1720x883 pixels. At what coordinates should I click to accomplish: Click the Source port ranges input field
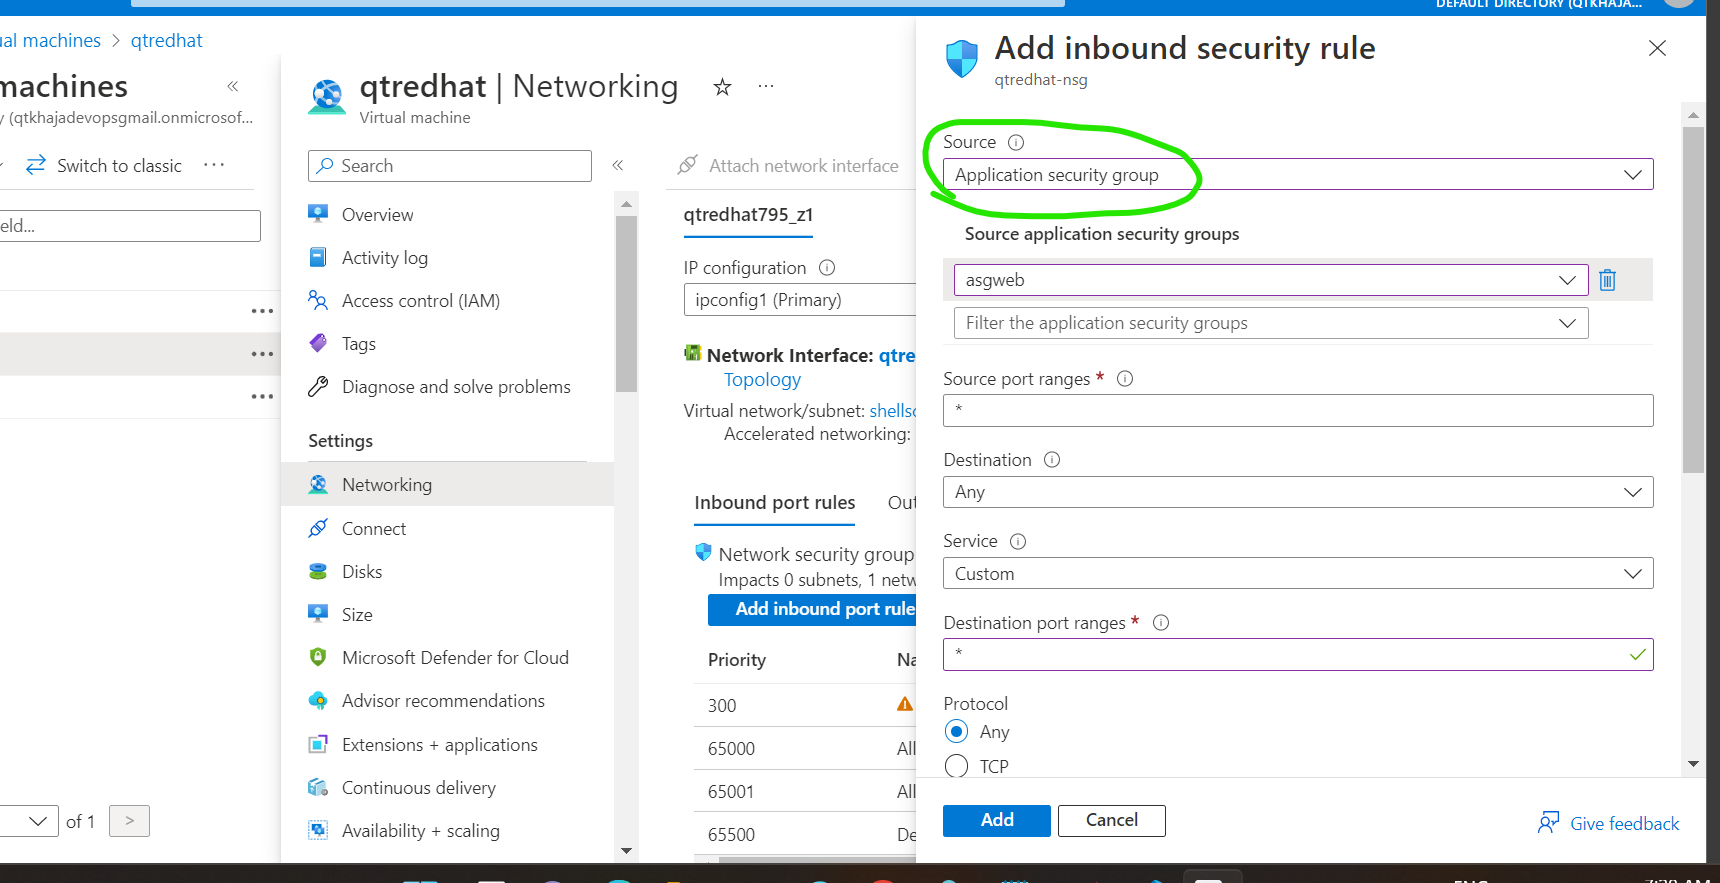tap(1297, 410)
